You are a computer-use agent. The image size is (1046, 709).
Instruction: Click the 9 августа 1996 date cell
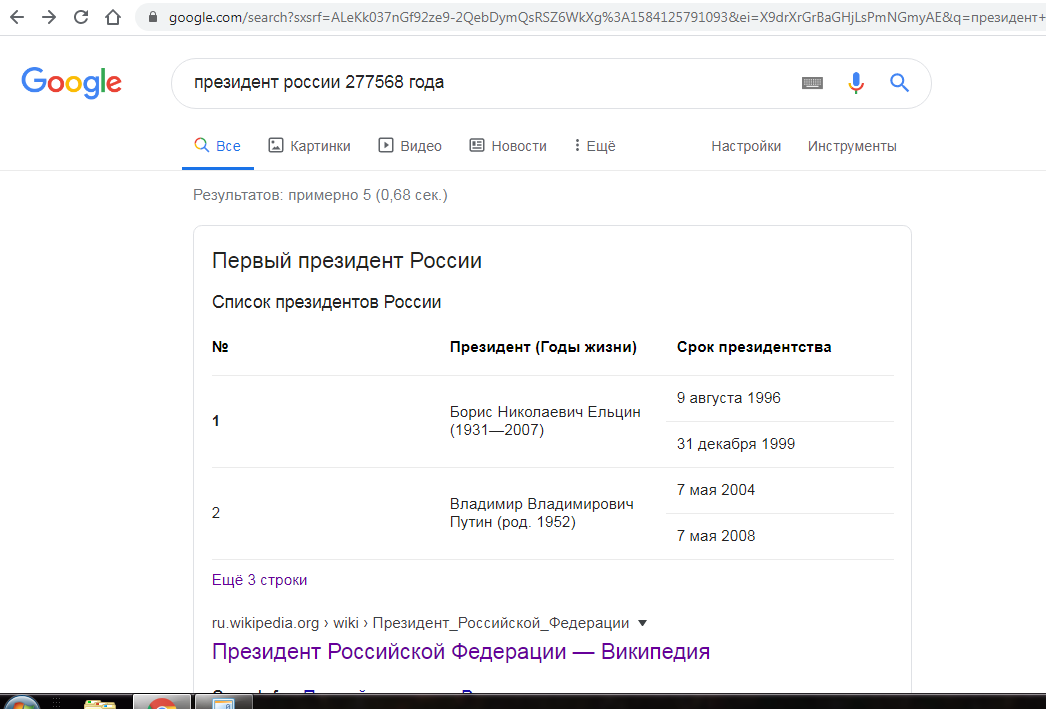(x=728, y=398)
